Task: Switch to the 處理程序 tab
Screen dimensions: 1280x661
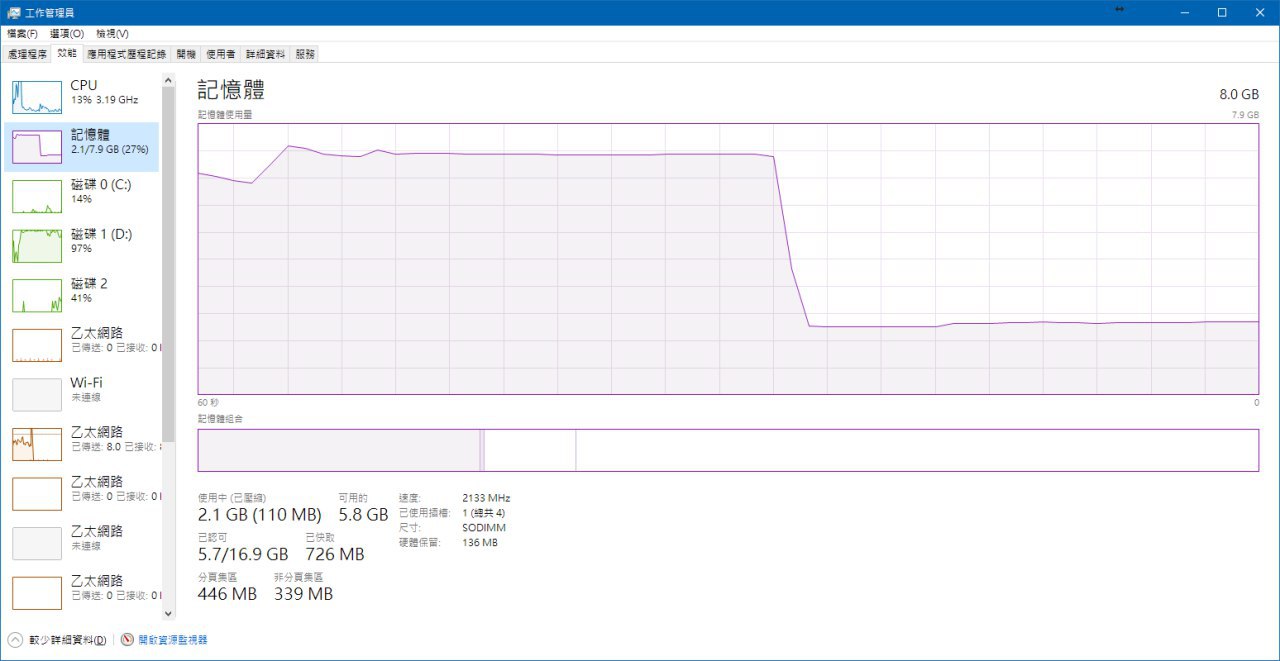Action: [x=27, y=54]
